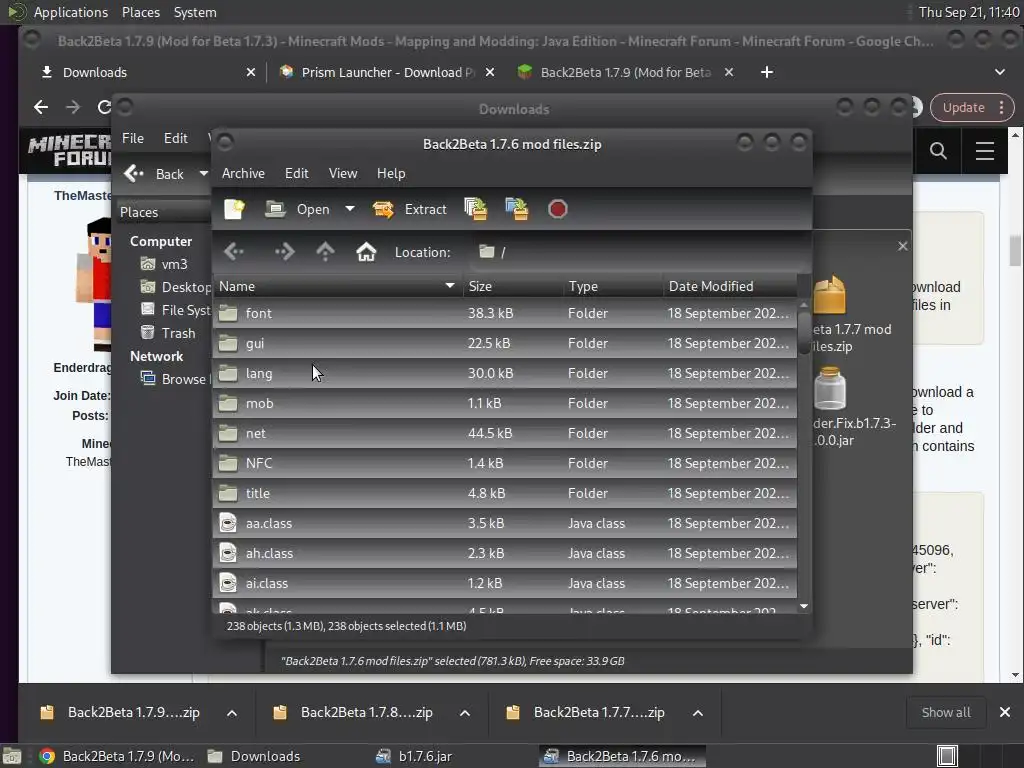Image resolution: width=1024 pixels, height=768 pixels.
Task: Sort archive list by Date Modified column
Action: (x=730, y=286)
